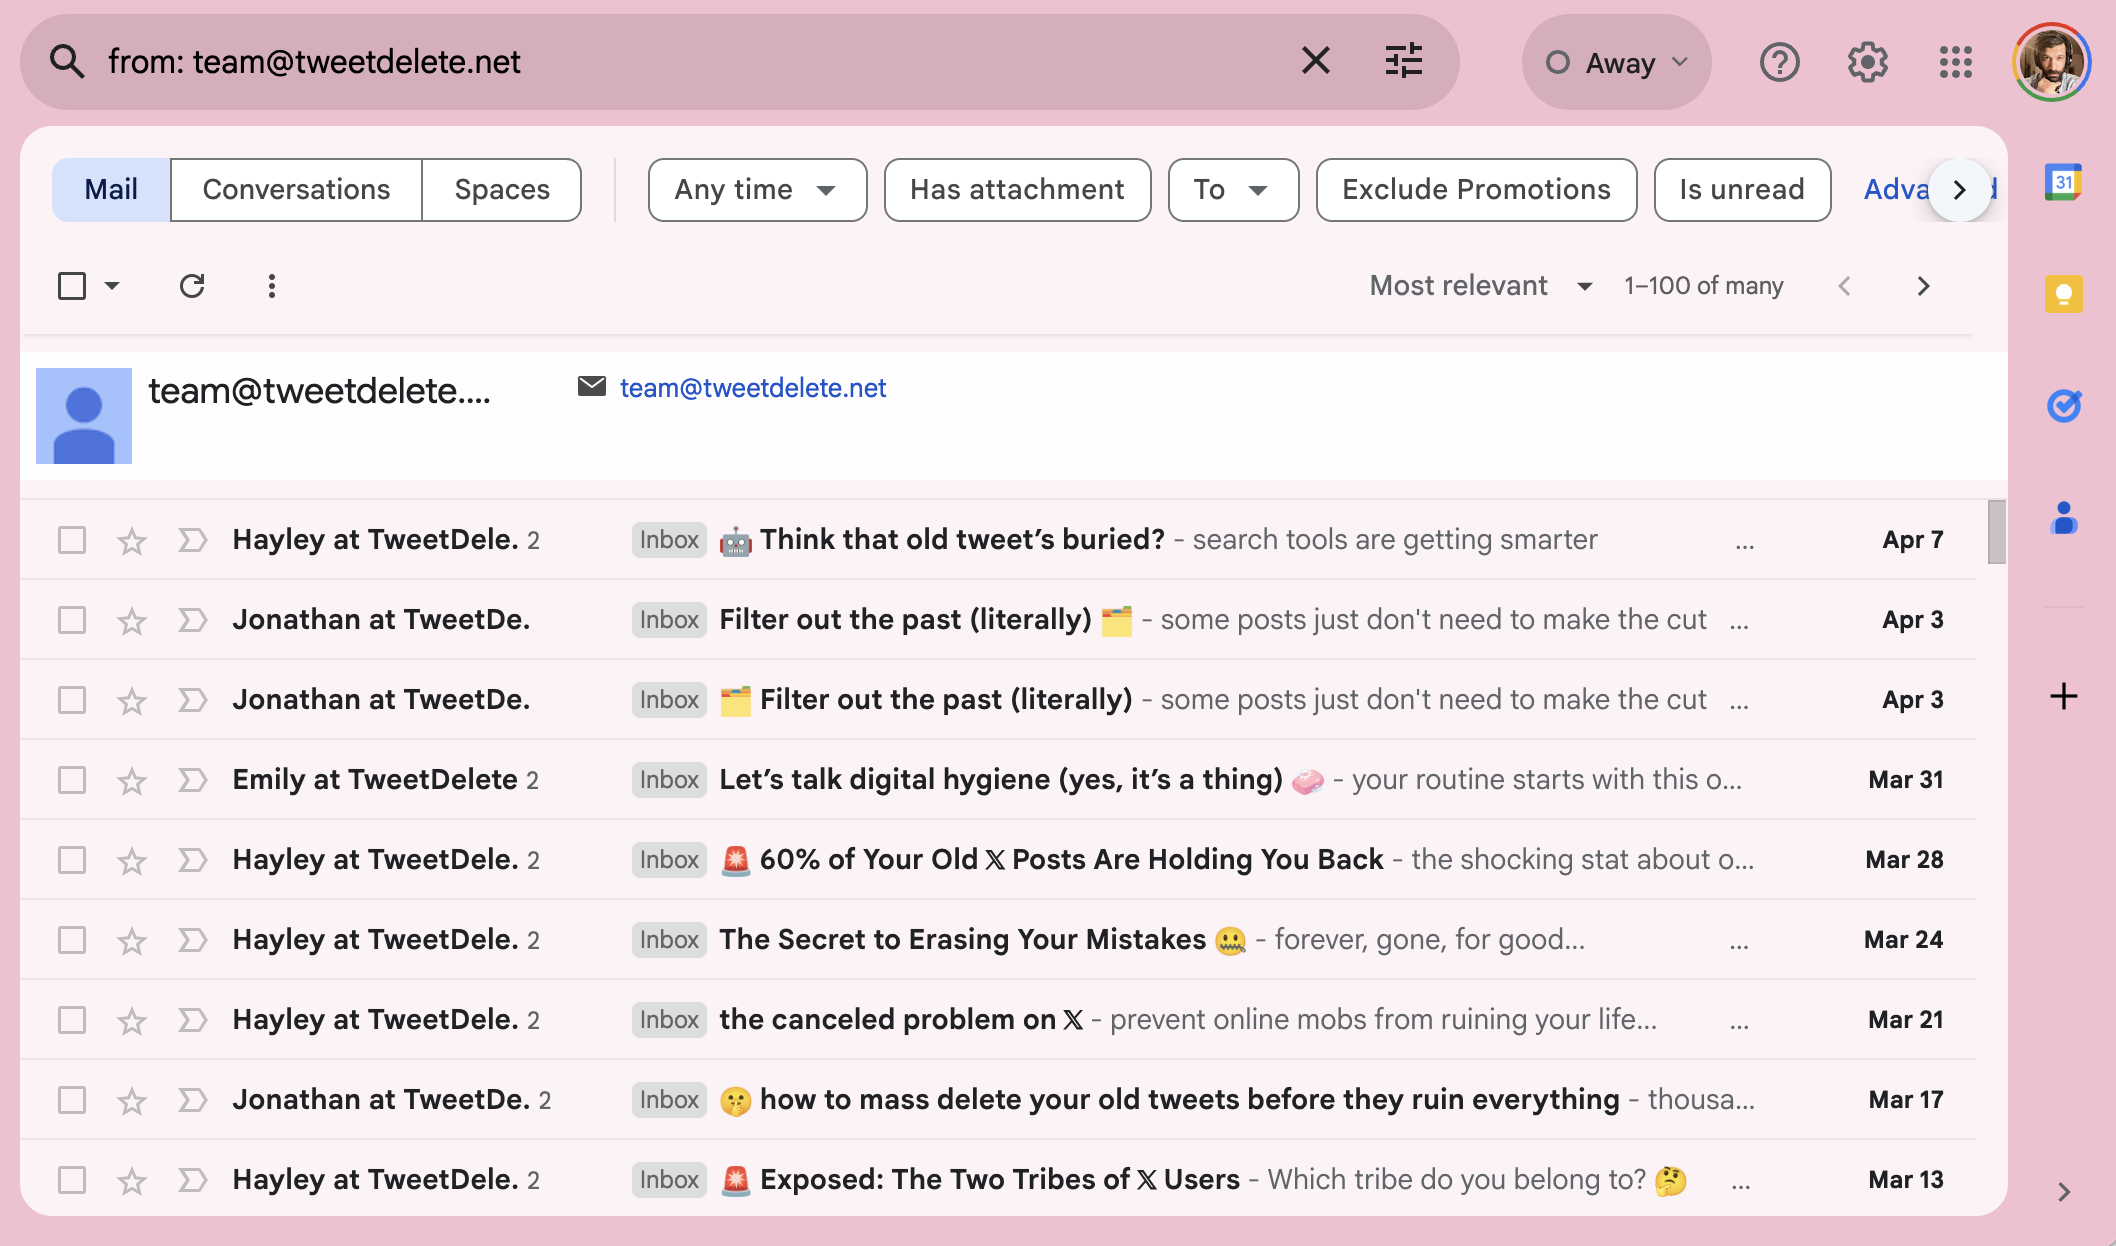Mark the Apr 7 email as important
The image size is (2116, 1246).
(192, 540)
